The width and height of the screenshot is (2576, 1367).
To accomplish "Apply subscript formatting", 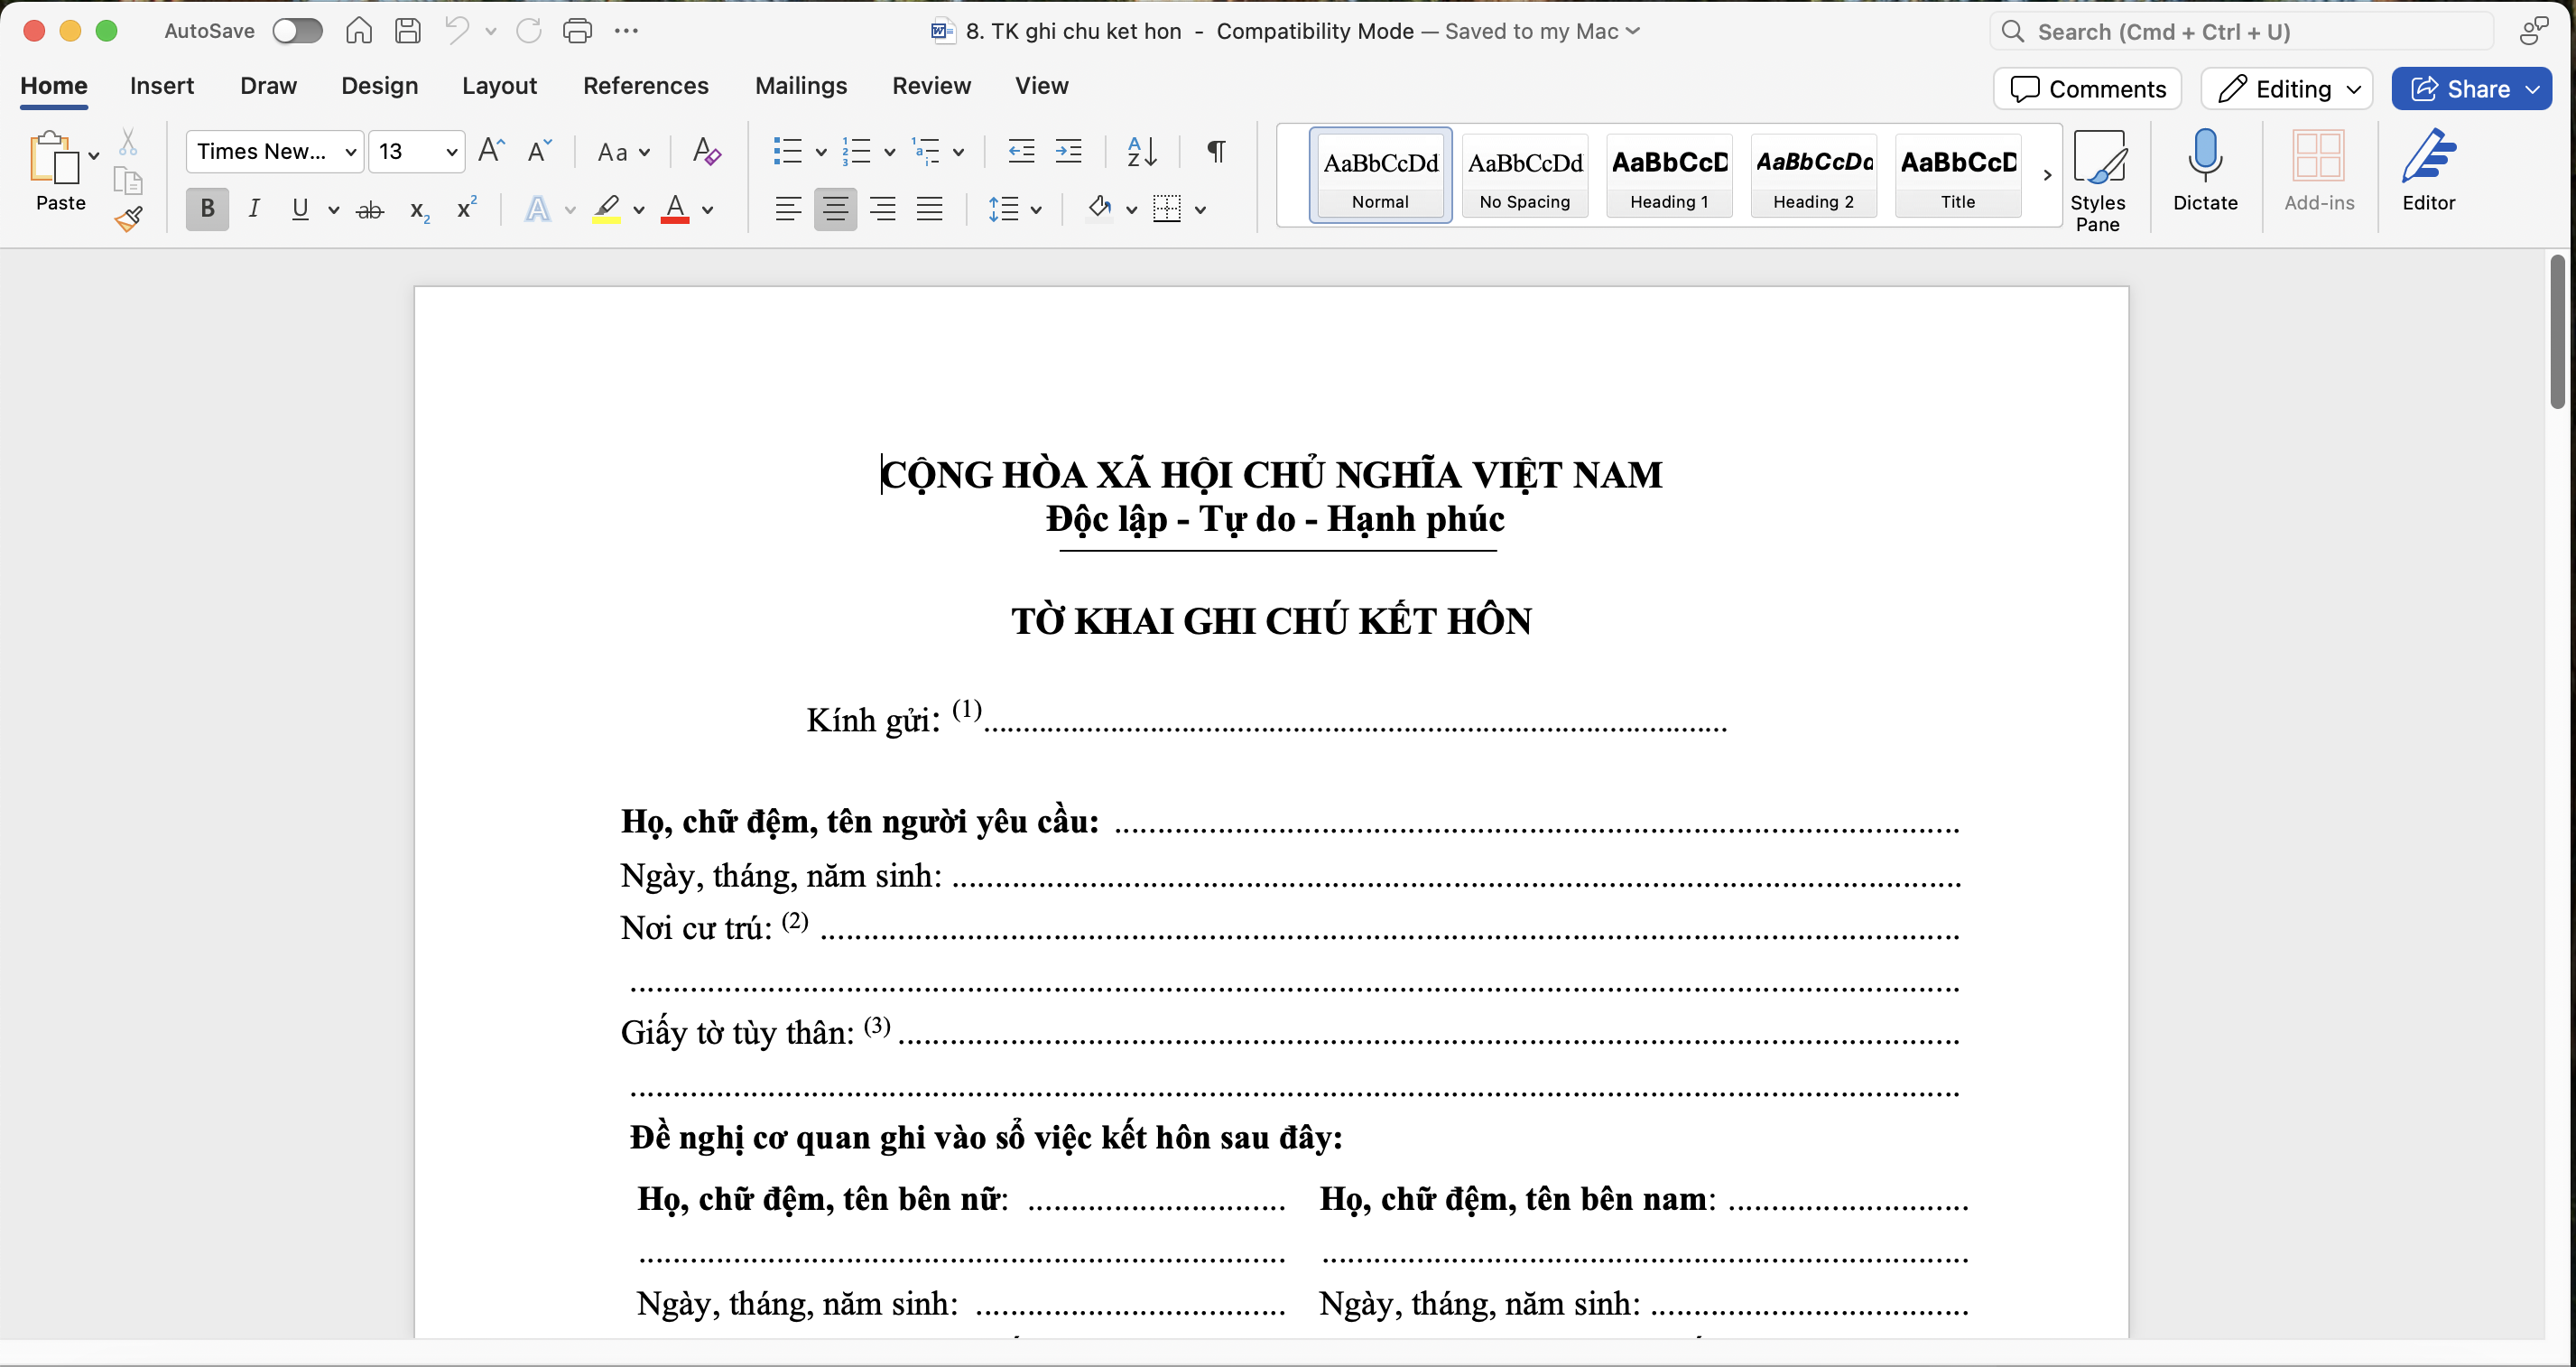I will (x=420, y=210).
